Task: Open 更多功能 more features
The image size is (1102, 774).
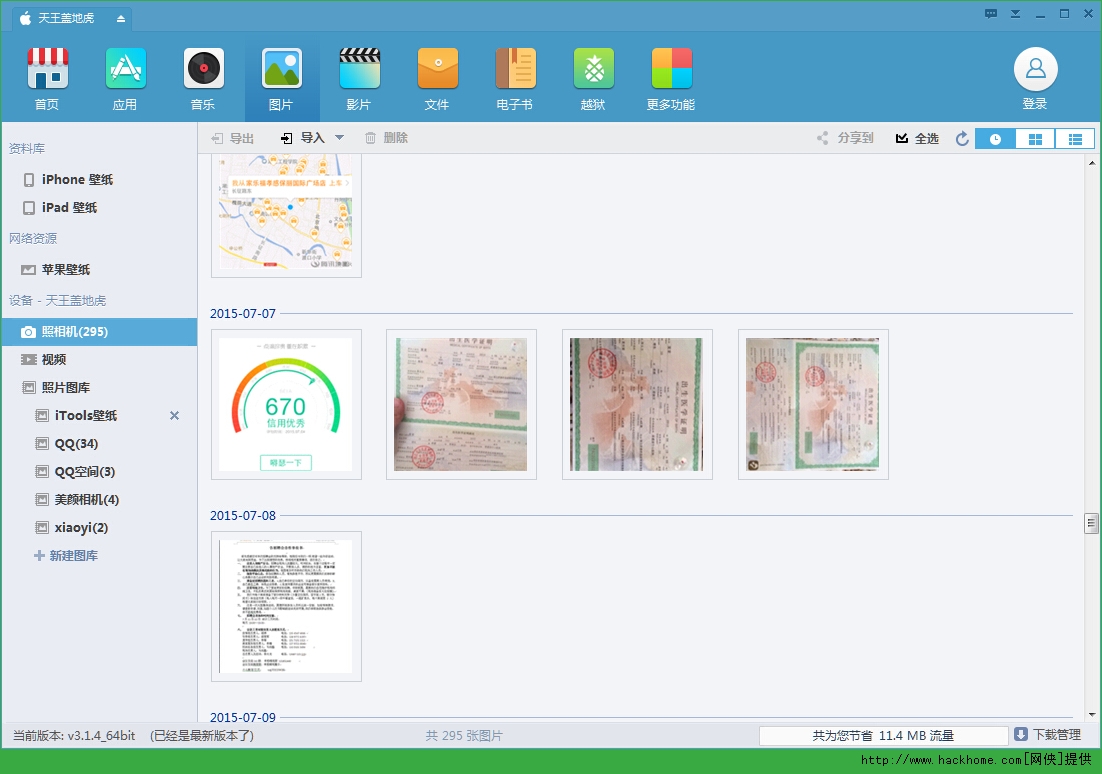Action: point(671,79)
